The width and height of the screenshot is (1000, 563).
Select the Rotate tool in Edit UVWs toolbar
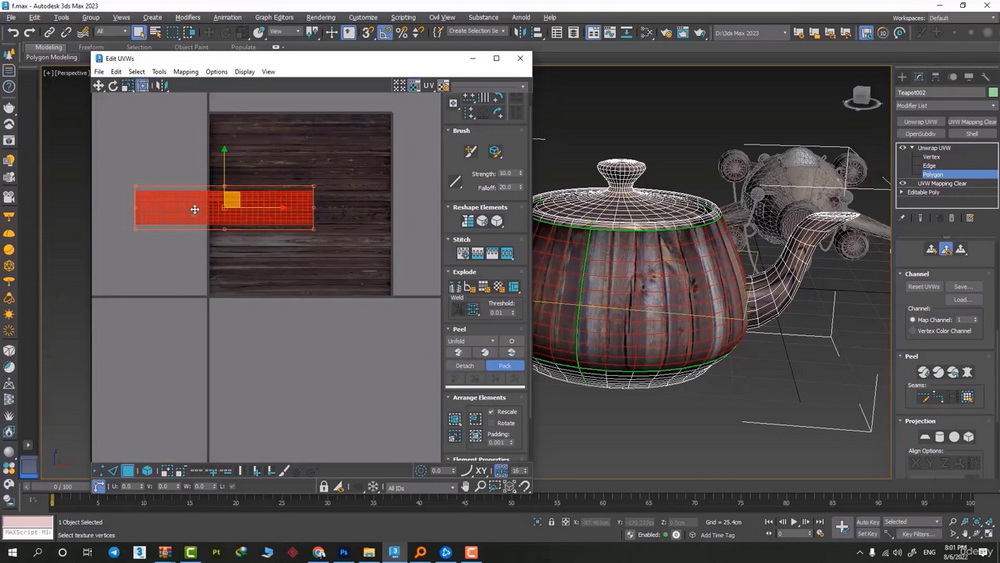click(113, 85)
